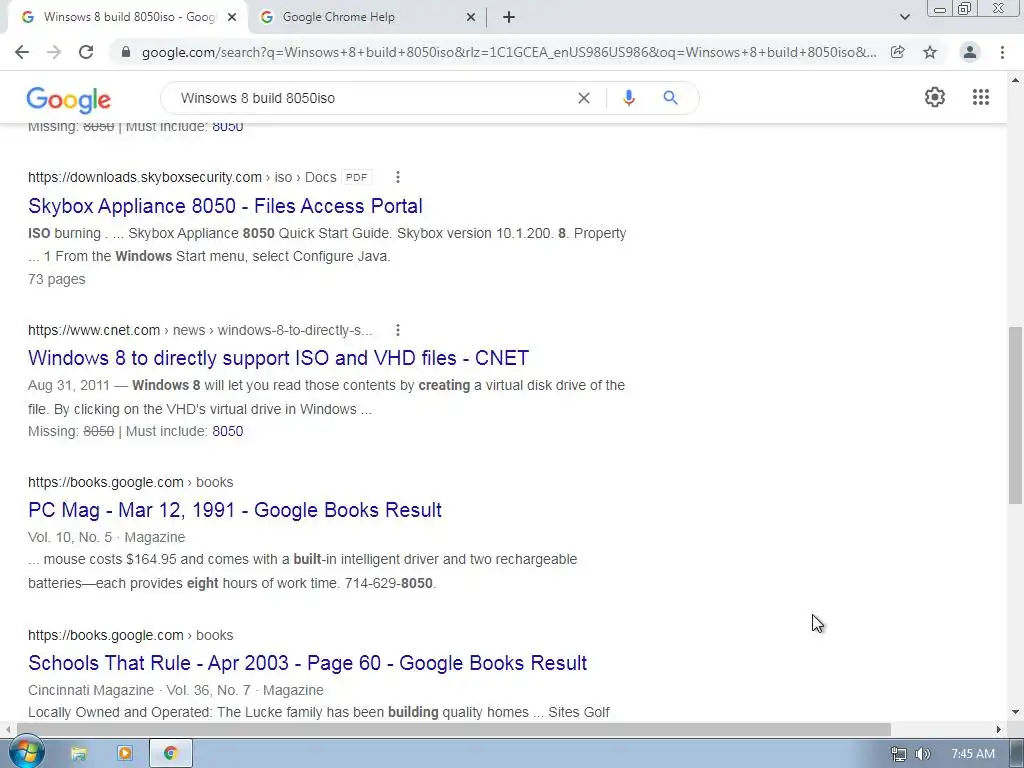The image size is (1024, 768).
Task: Click the Show desktop strip
Action: (x=1016, y=754)
